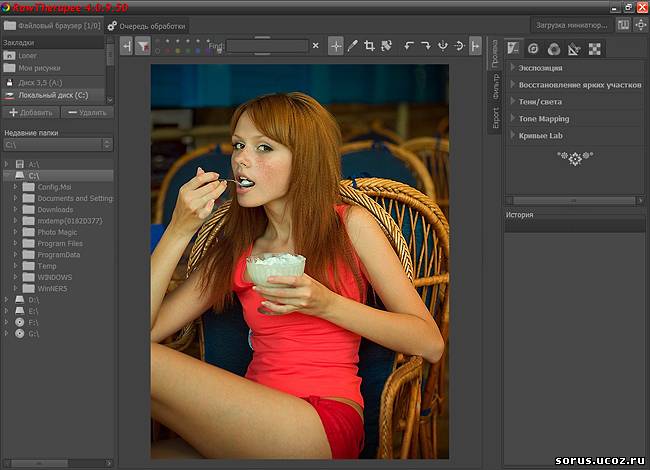Expand the Tone Mapping section
650x470 pixels.
(544, 119)
